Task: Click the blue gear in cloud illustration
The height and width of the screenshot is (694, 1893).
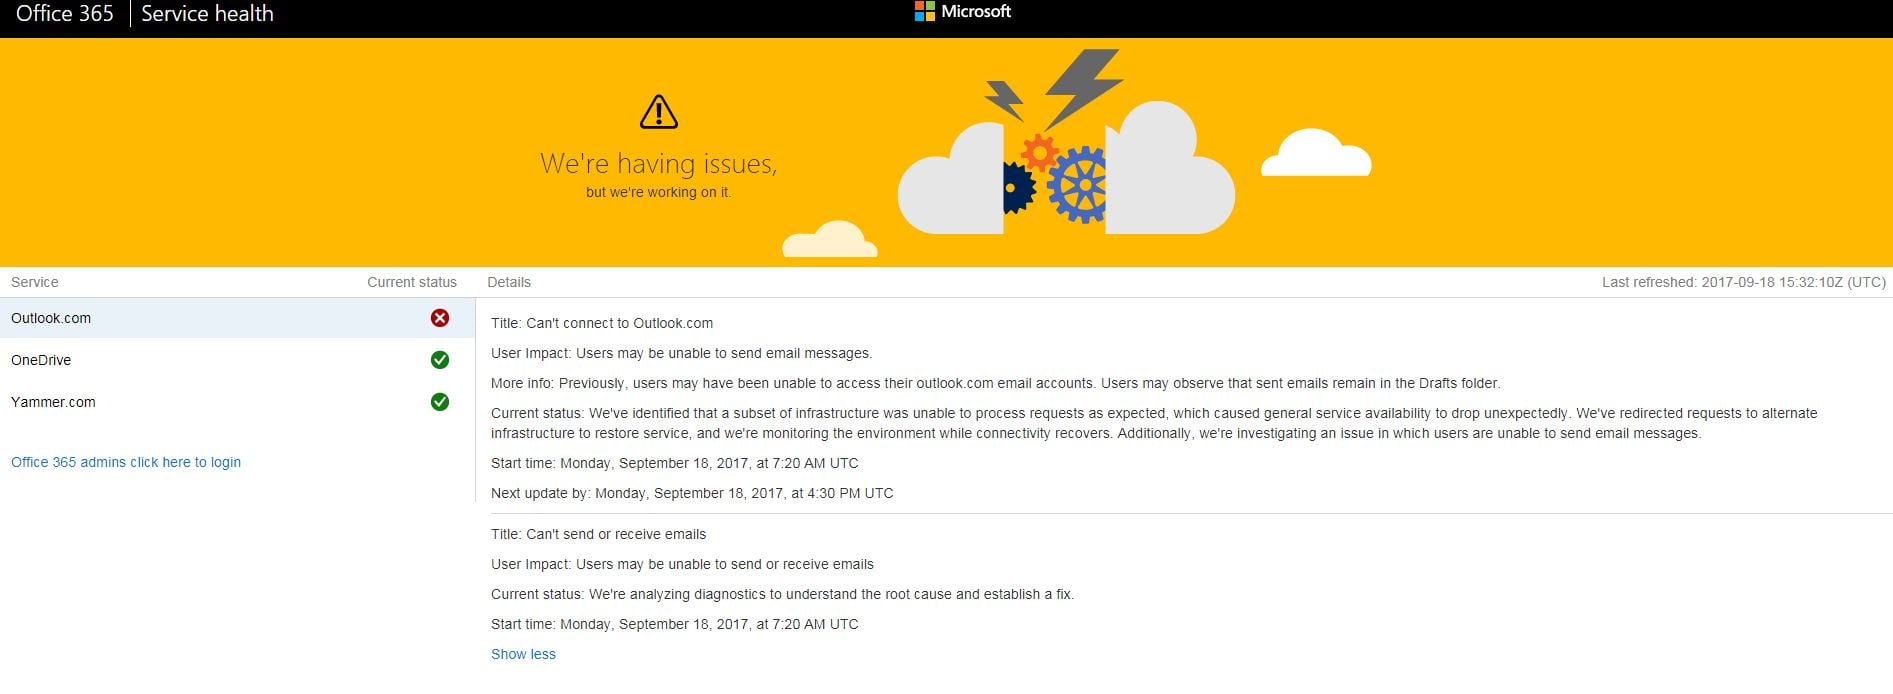Action: [x=1078, y=185]
